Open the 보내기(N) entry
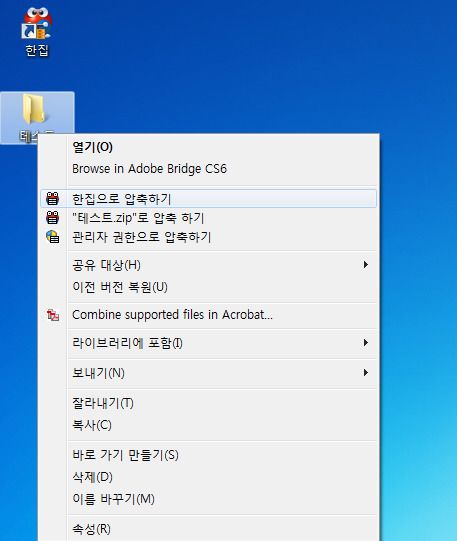The width and height of the screenshot is (457, 541). coord(208,373)
